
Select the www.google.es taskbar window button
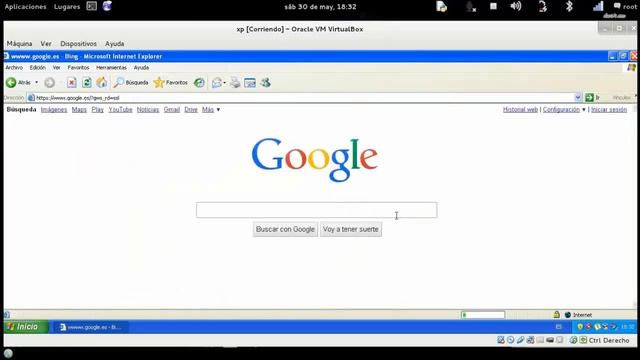[x=91, y=327]
